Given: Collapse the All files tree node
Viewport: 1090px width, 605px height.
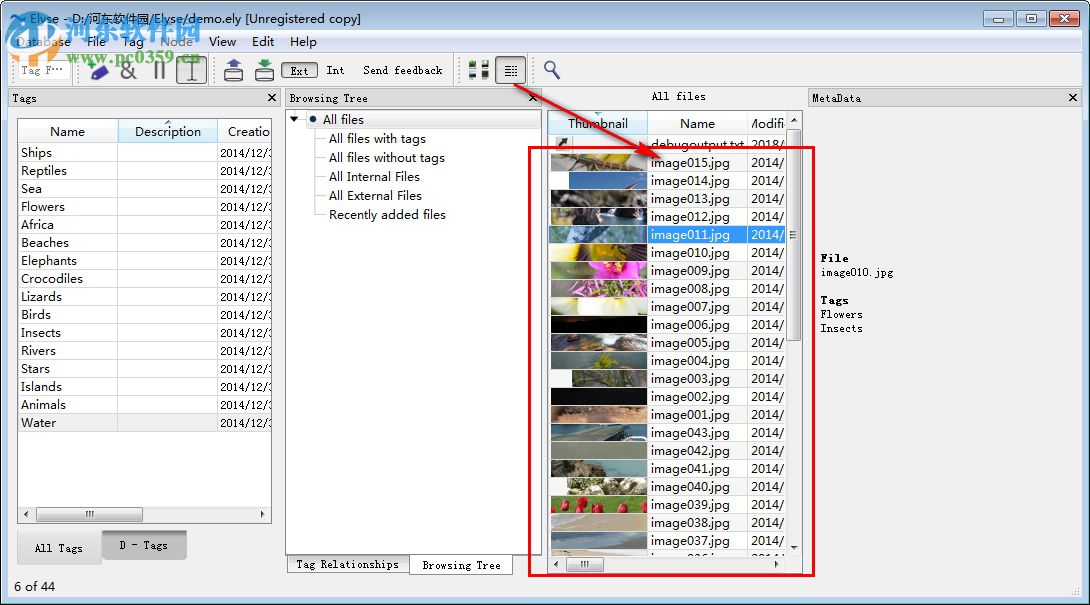Looking at the screenshot, I should tap(296, 120).
